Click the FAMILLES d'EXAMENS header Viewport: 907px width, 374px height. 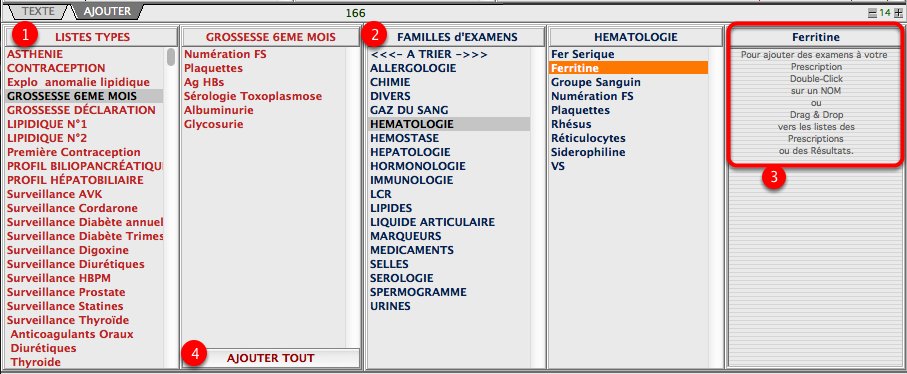pos(456,37)
